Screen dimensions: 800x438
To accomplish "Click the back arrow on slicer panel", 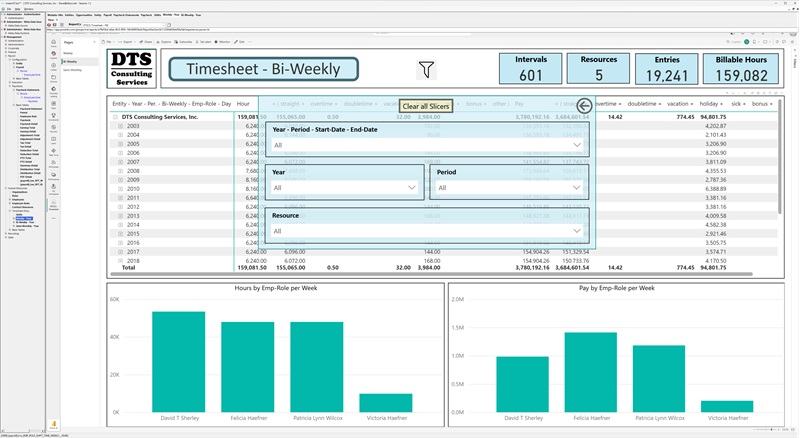I will tap(584, 104).
